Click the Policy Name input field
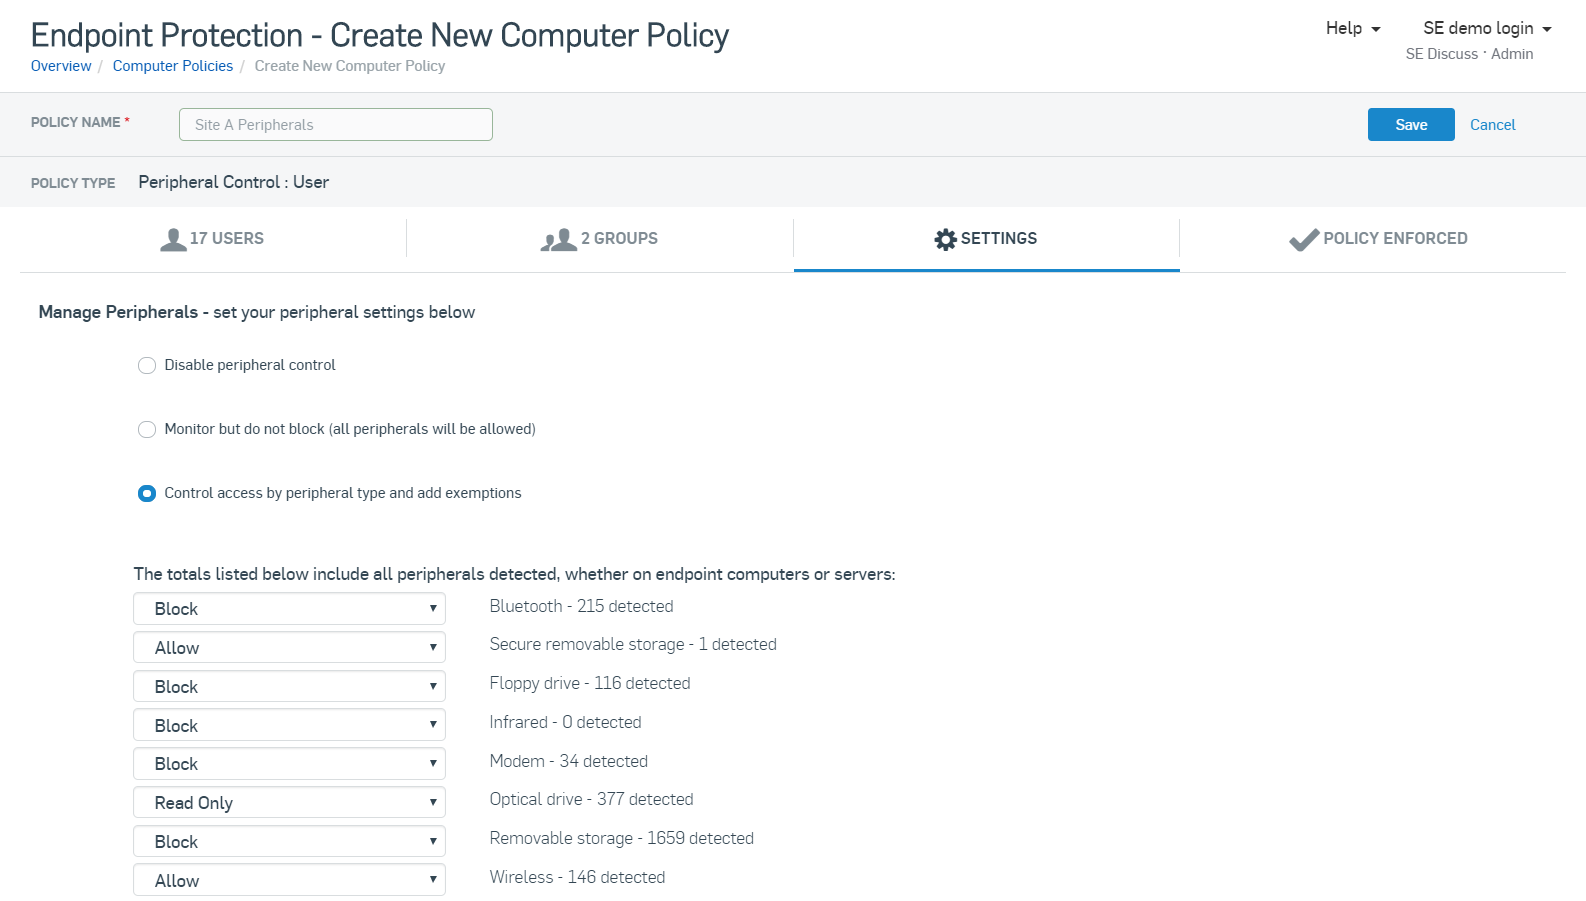1586x901 pixels. 336,125
